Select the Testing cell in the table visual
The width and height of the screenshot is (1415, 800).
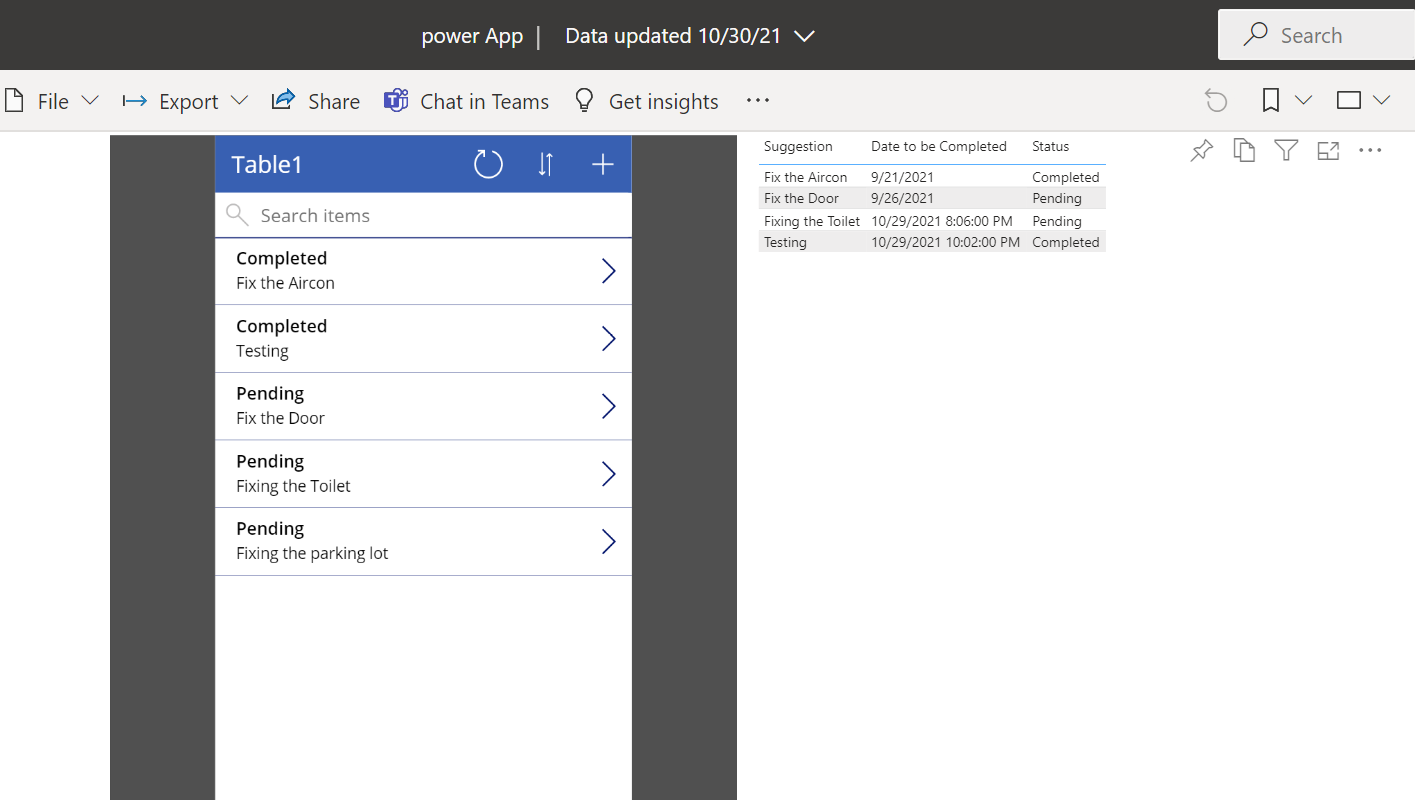pos(785,242)
